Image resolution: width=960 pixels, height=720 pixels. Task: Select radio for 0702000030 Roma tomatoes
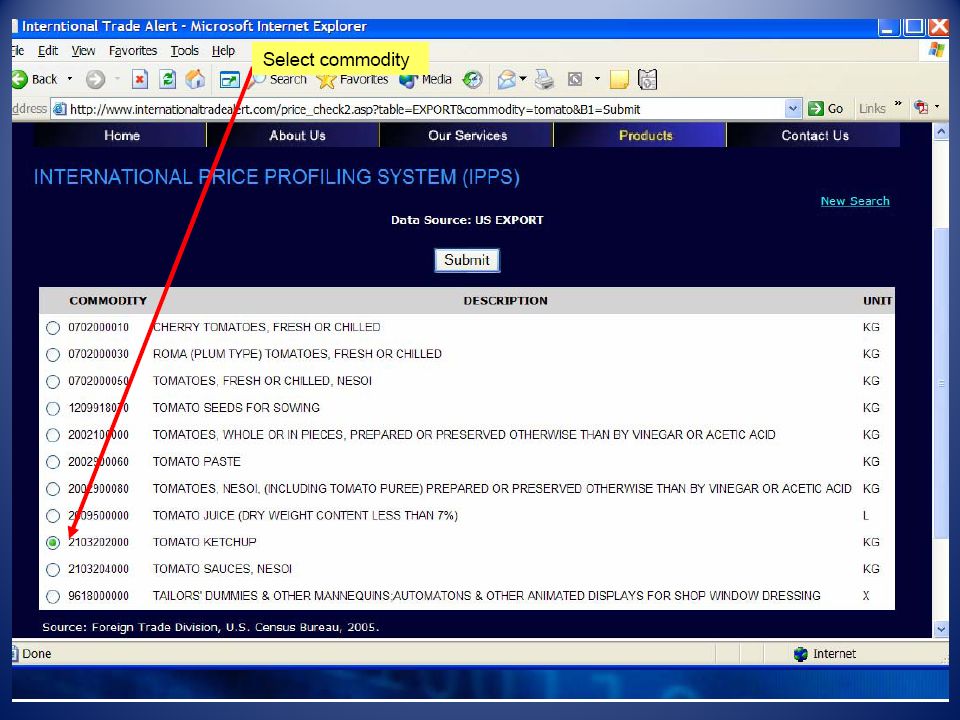(53, 354)
